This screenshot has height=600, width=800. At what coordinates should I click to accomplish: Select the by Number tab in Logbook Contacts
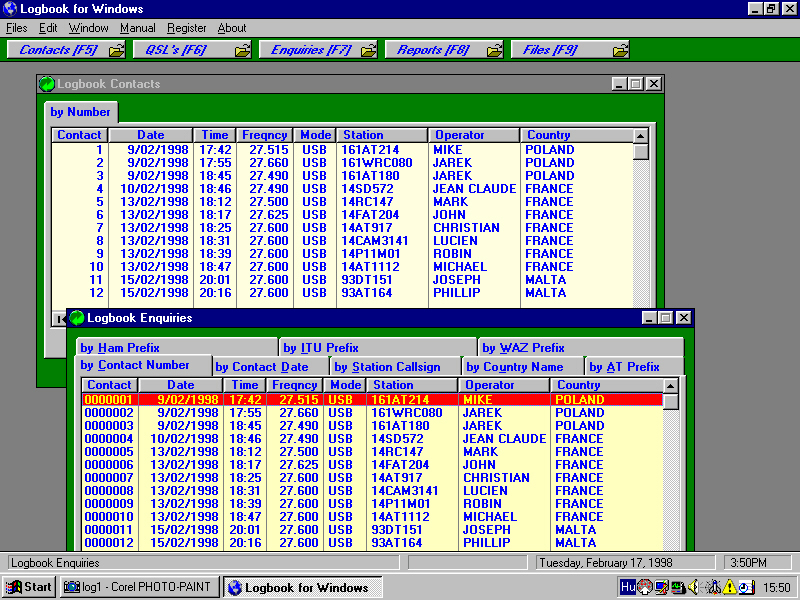pos(81,112)
